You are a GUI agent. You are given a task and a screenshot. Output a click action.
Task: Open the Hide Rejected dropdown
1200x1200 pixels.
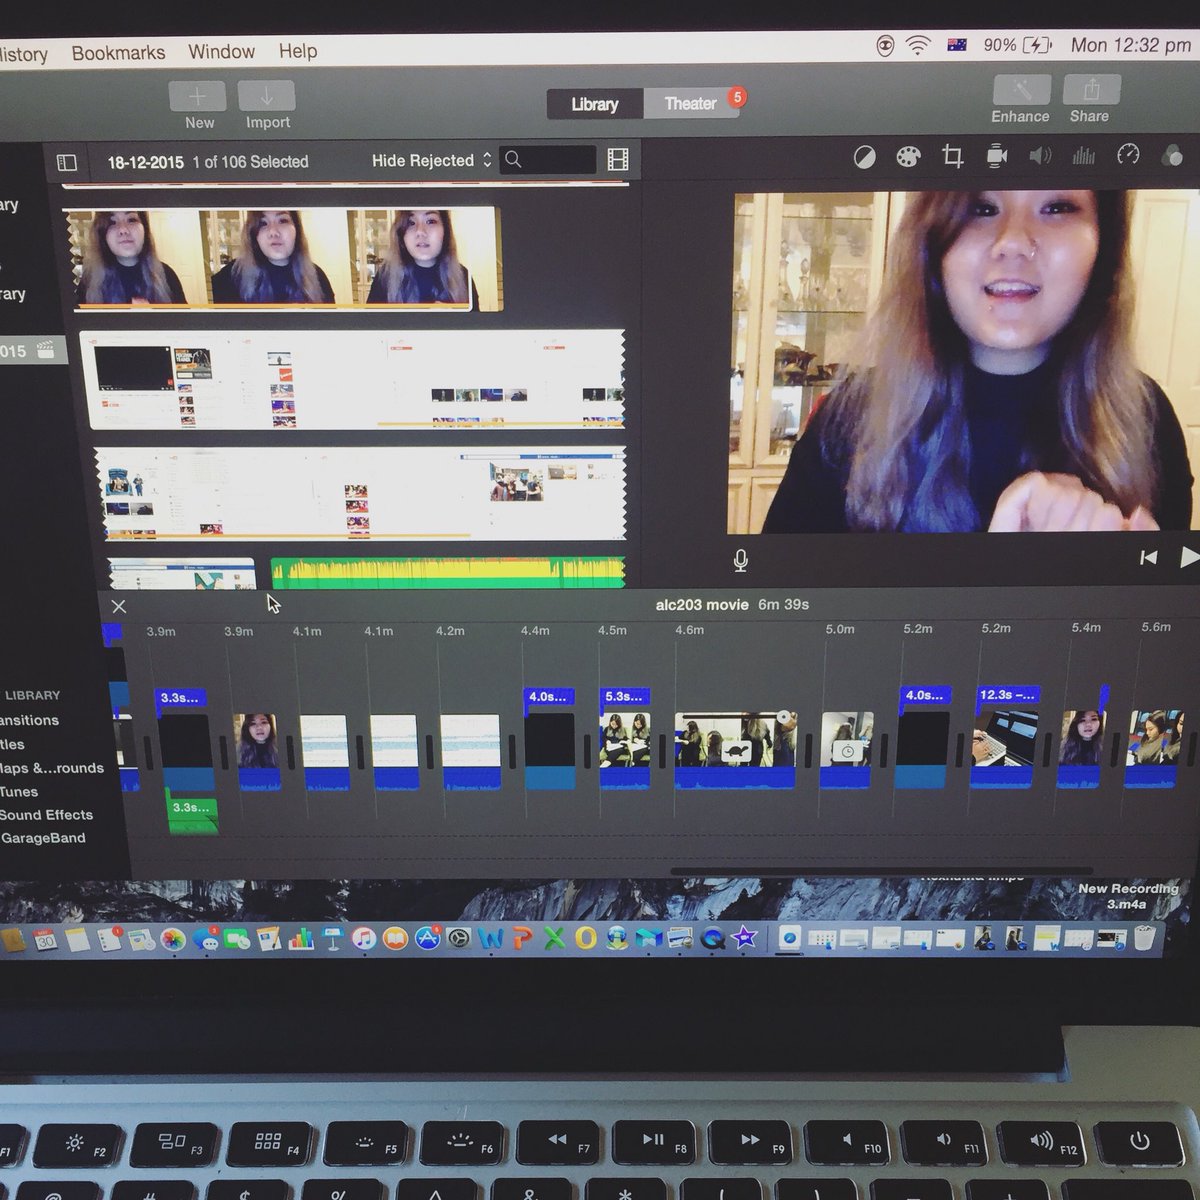(431, 160)
